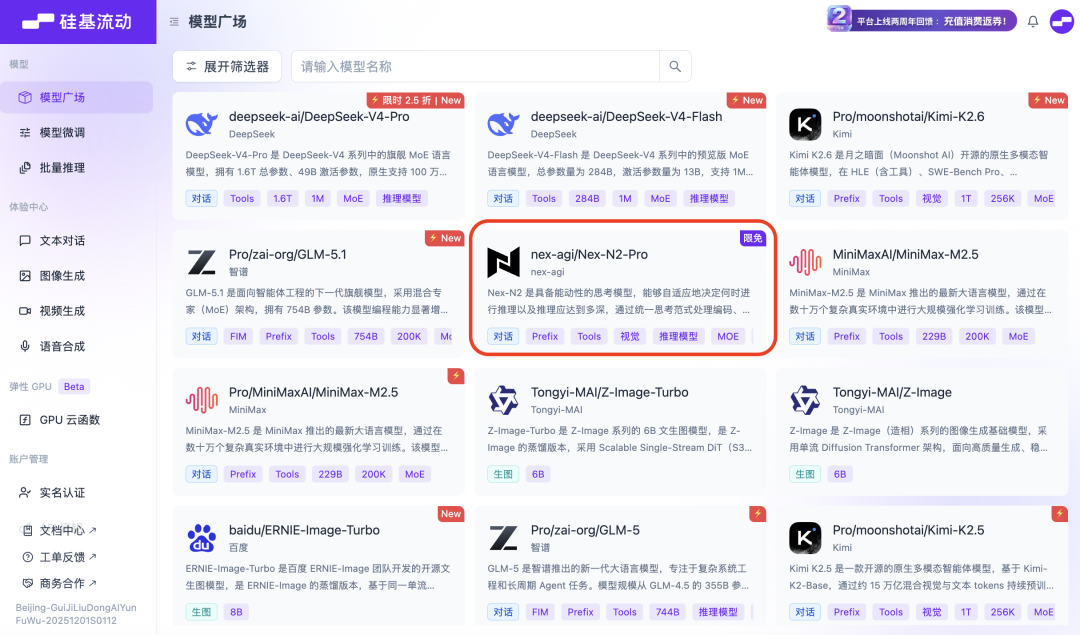This screenshot has width=1080, height=635.
Task: Click 754B tag on GLM-5.1 card
Action: pyautogui.click(x=365, y=336)
